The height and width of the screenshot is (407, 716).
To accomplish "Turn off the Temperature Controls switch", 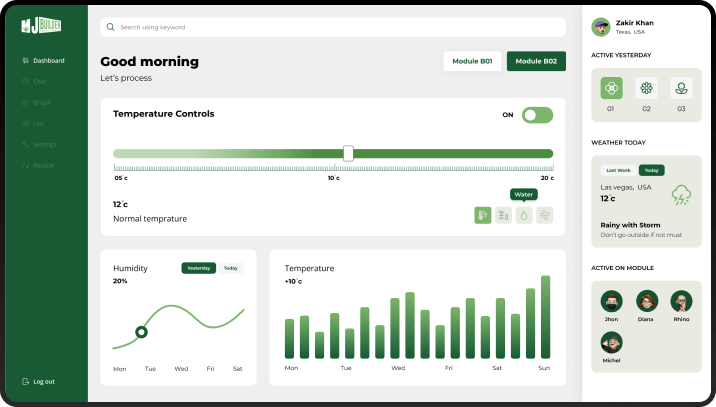I will coord(537,115).
